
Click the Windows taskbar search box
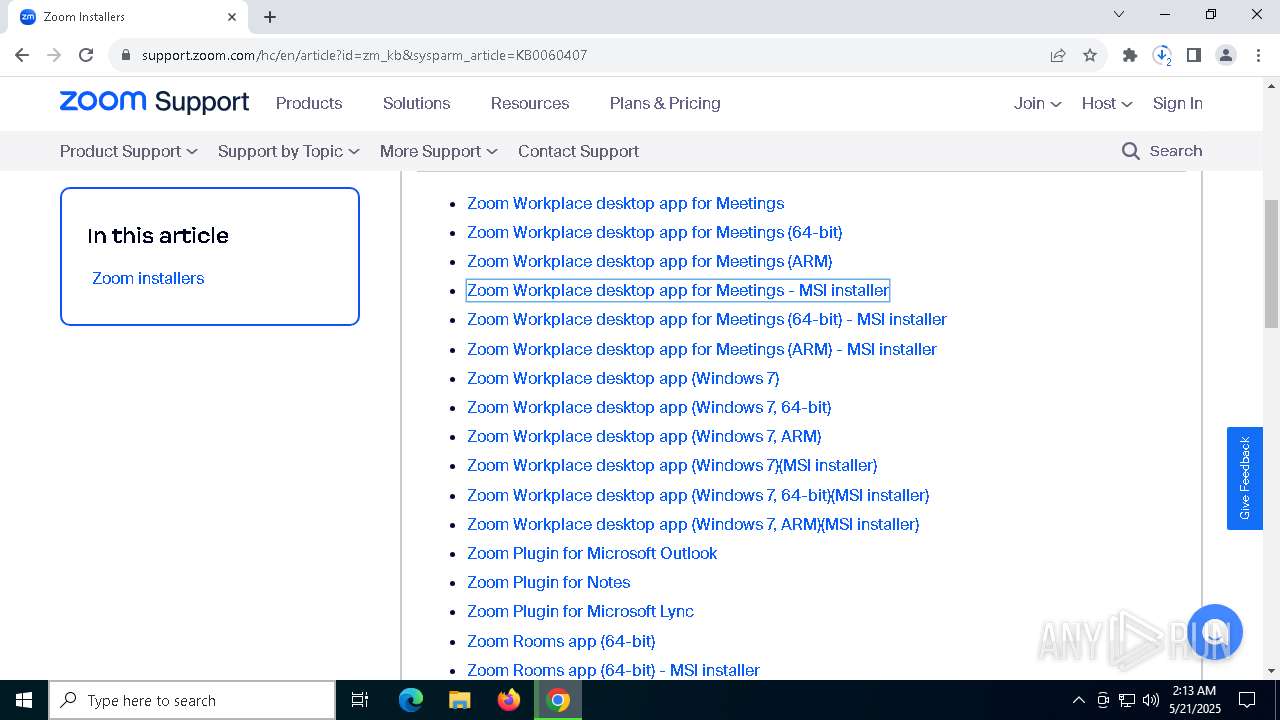[192, 700]
